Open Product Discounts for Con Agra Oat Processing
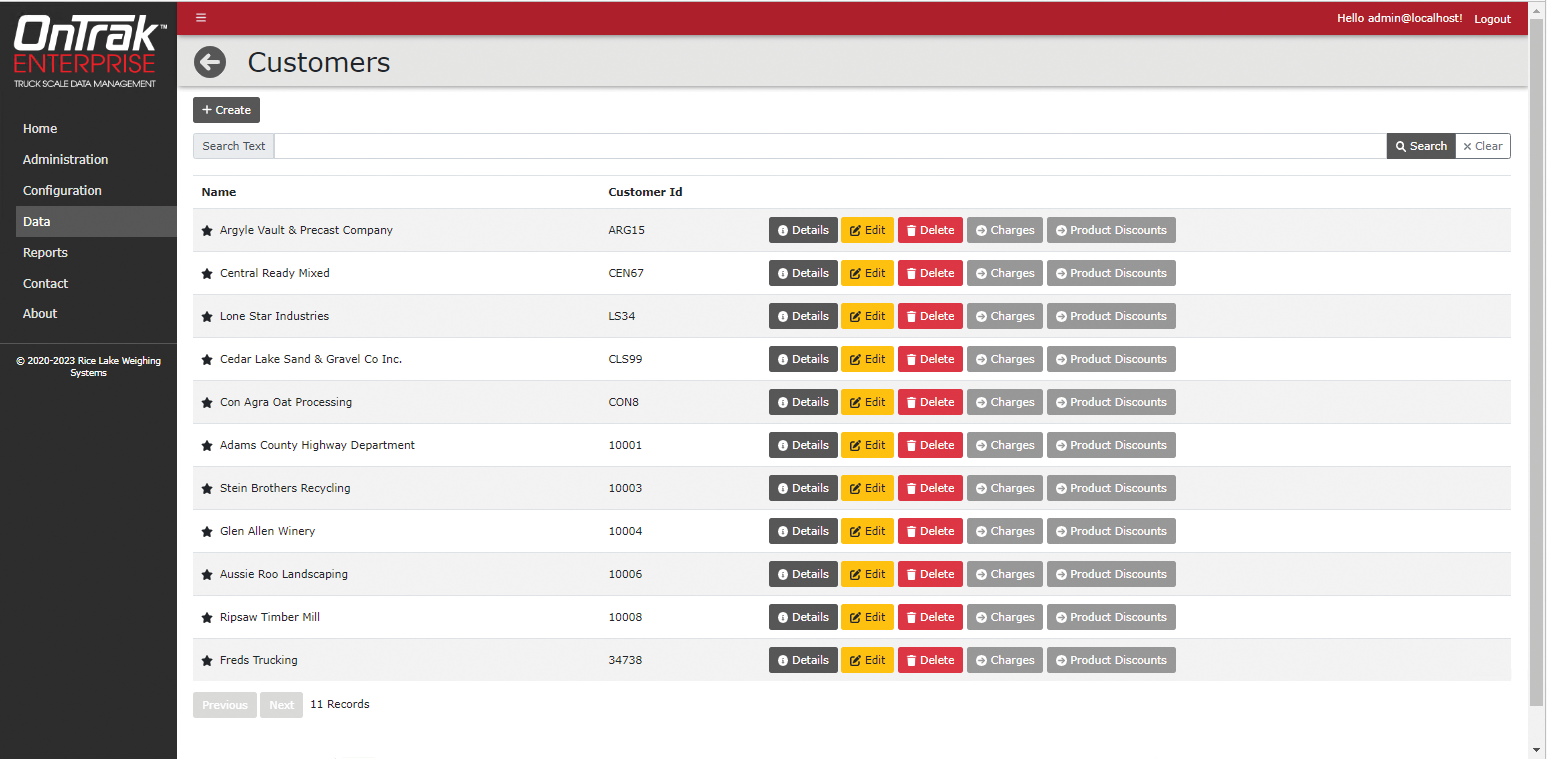The width and height of the screenshot is (1547, 759). point(1110,402)
